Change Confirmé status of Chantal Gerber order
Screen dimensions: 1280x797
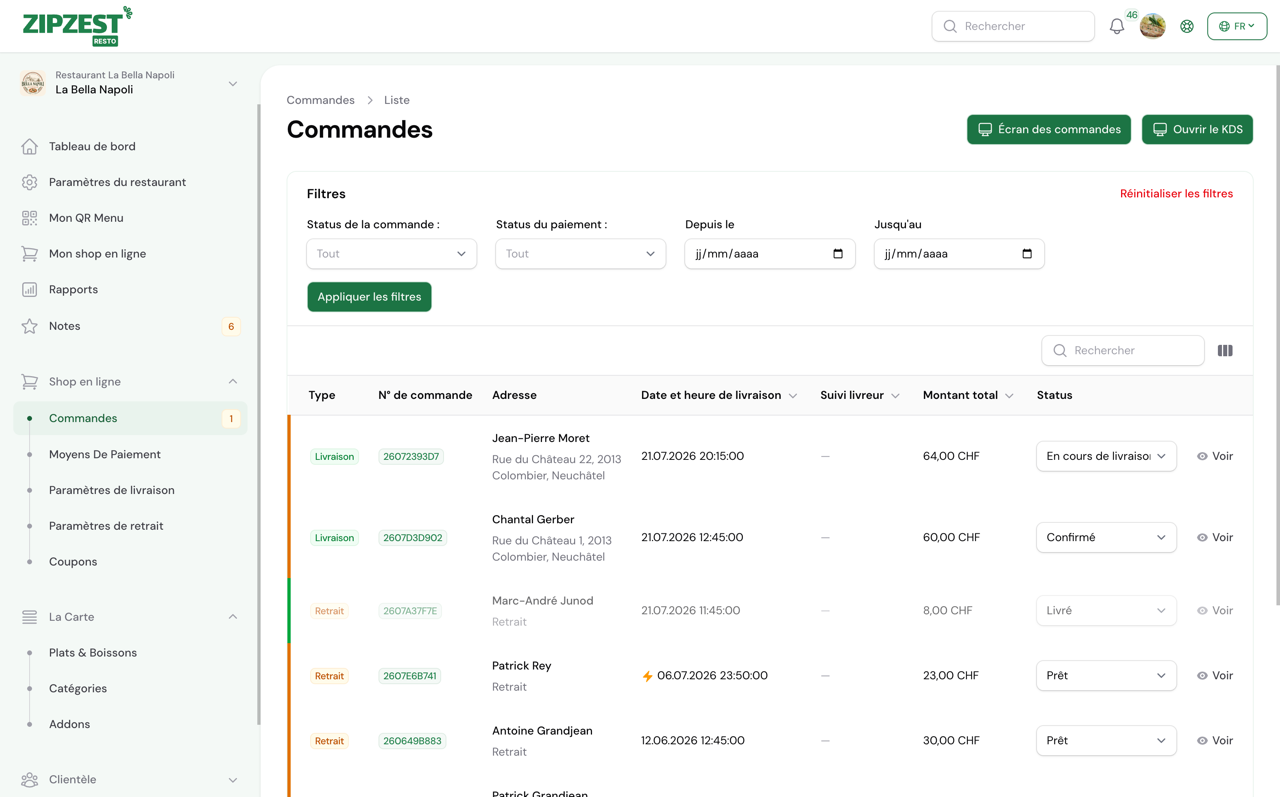pyautogui.click(x=1106, y=538)
